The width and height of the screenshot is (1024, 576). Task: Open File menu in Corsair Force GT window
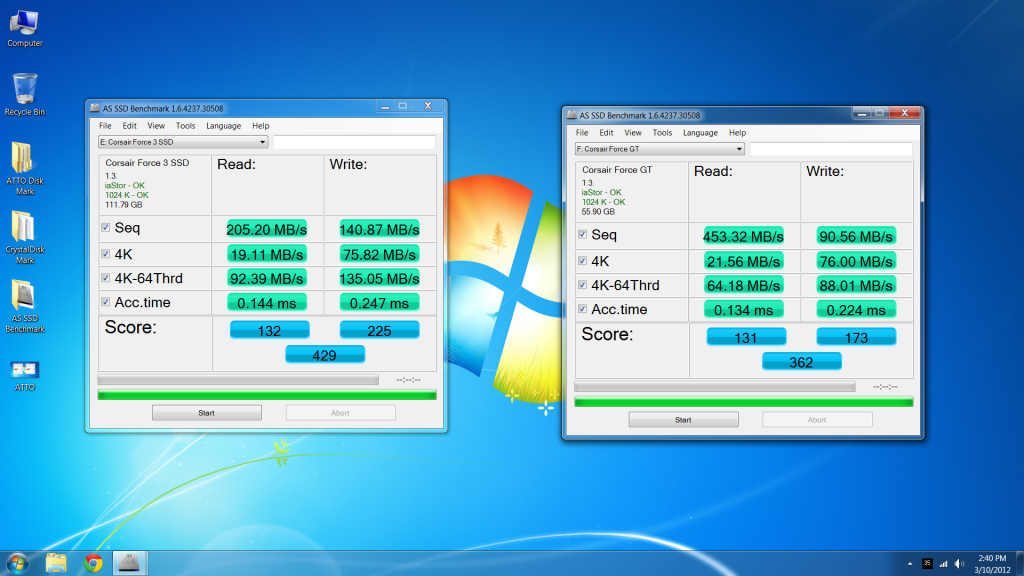click(582, 133)
